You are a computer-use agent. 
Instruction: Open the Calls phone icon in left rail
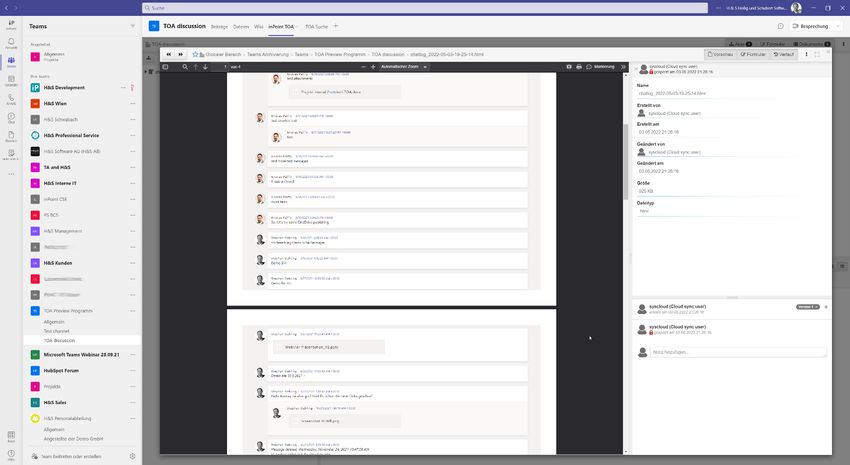[11, 99]
